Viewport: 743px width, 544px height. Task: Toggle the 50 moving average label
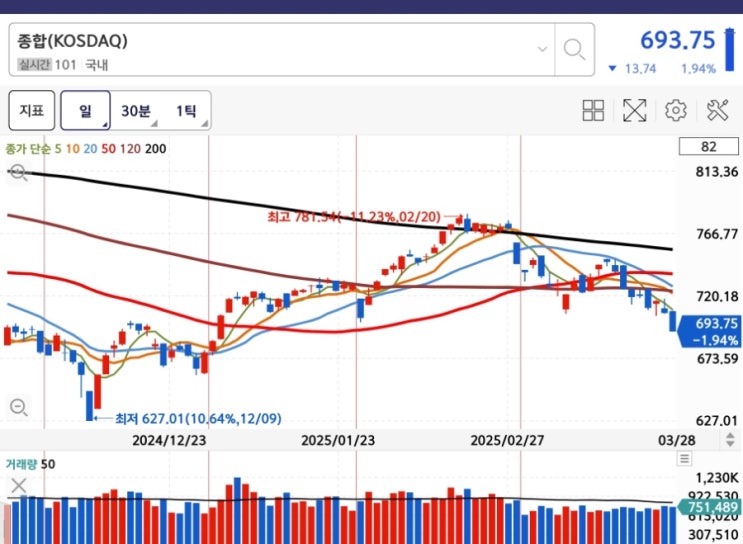click(x=108, y=149)
